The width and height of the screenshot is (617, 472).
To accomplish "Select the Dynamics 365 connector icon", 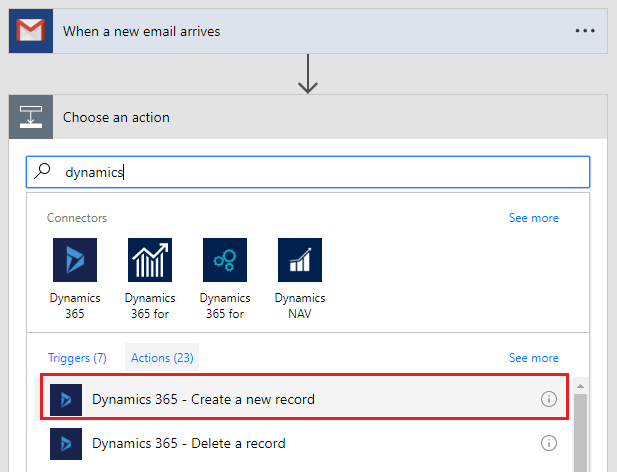I will coord(75,260).
